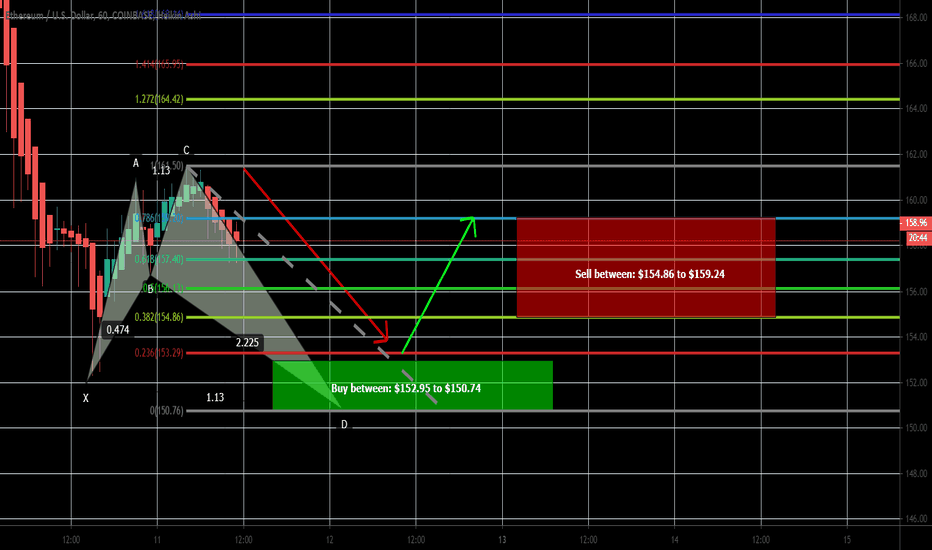Click the 20:44 candle countdown tag
The height and width of the screenshot is (550, 932).
(918, 238)
